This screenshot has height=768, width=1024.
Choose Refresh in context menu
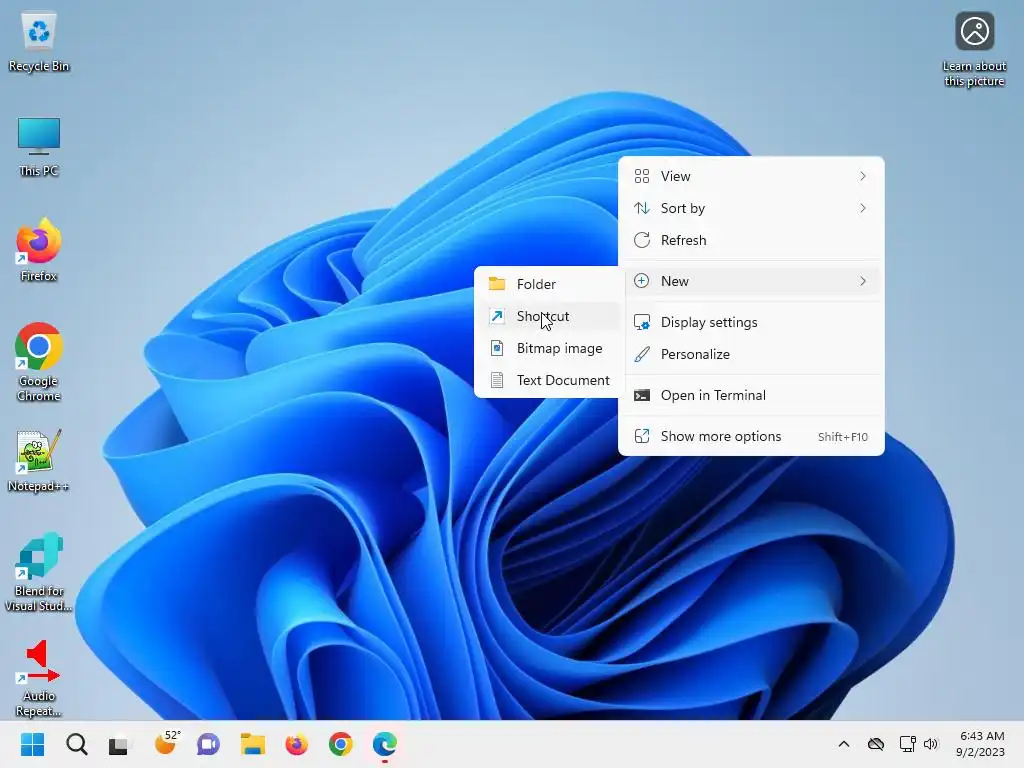click(751, 240)
